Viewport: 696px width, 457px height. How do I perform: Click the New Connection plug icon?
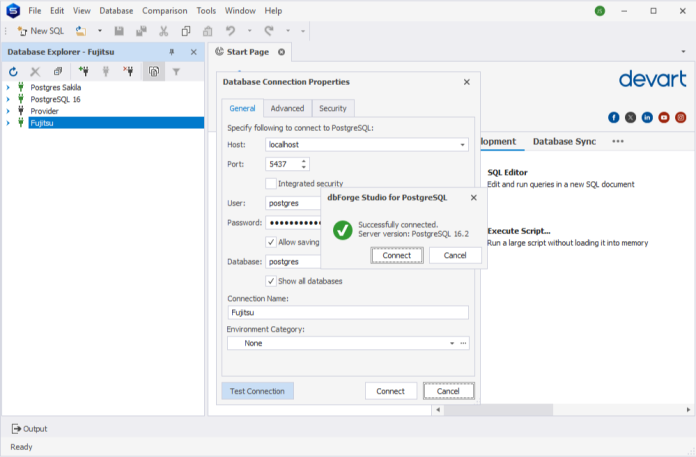click(84, 72)
